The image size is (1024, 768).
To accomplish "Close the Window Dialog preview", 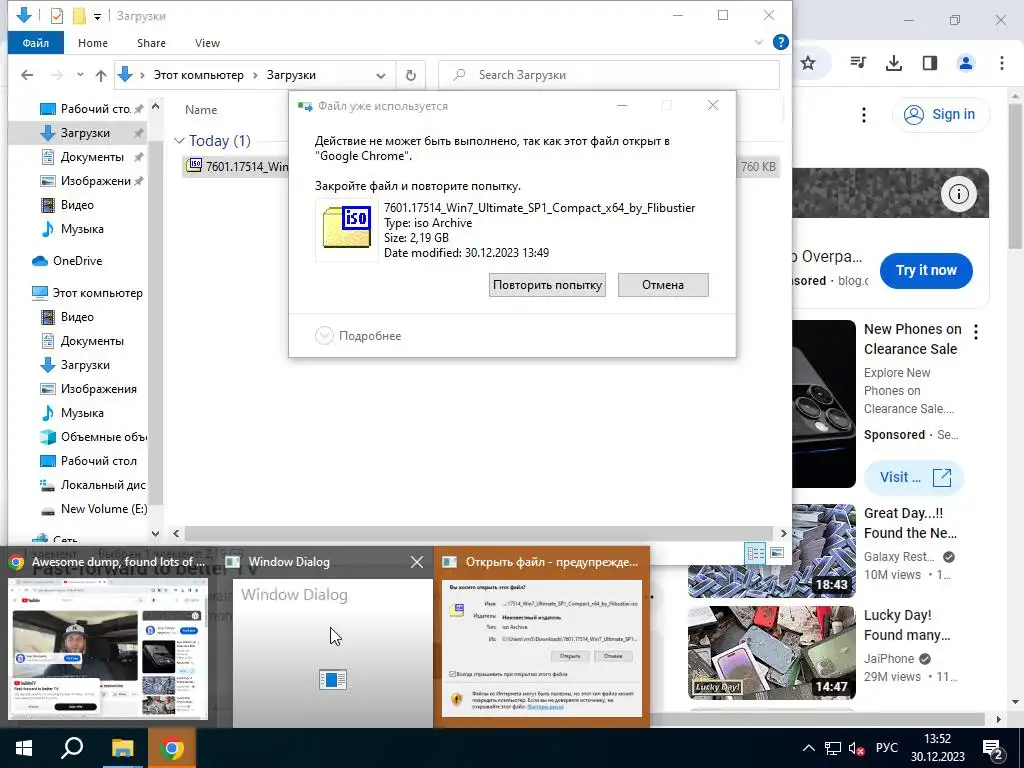I will [x=417, y=562].
